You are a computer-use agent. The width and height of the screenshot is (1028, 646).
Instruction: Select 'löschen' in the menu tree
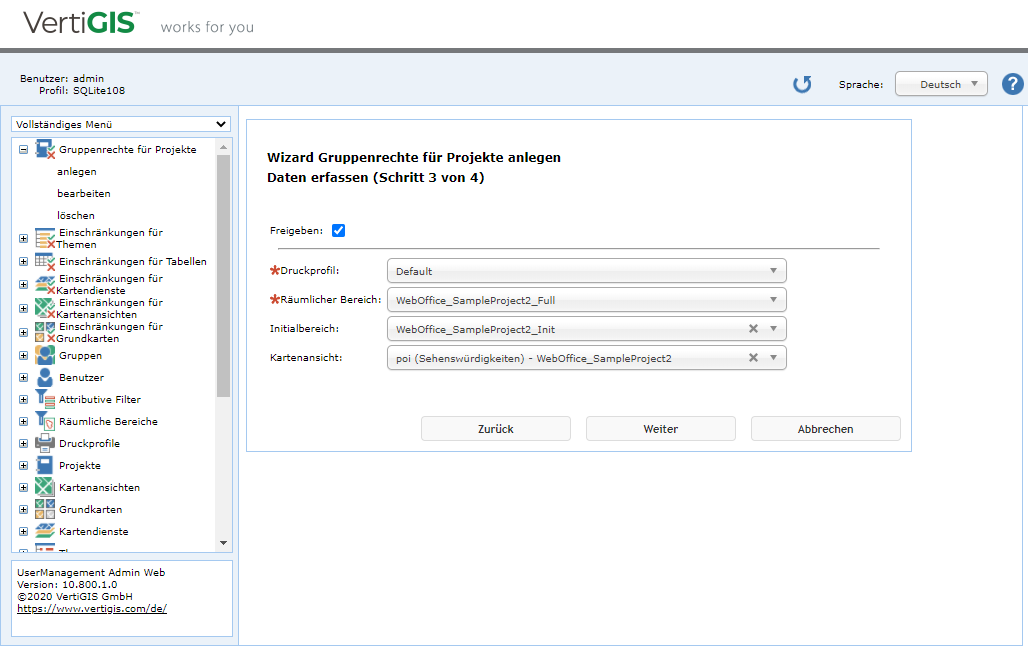(x=76, y=216)
